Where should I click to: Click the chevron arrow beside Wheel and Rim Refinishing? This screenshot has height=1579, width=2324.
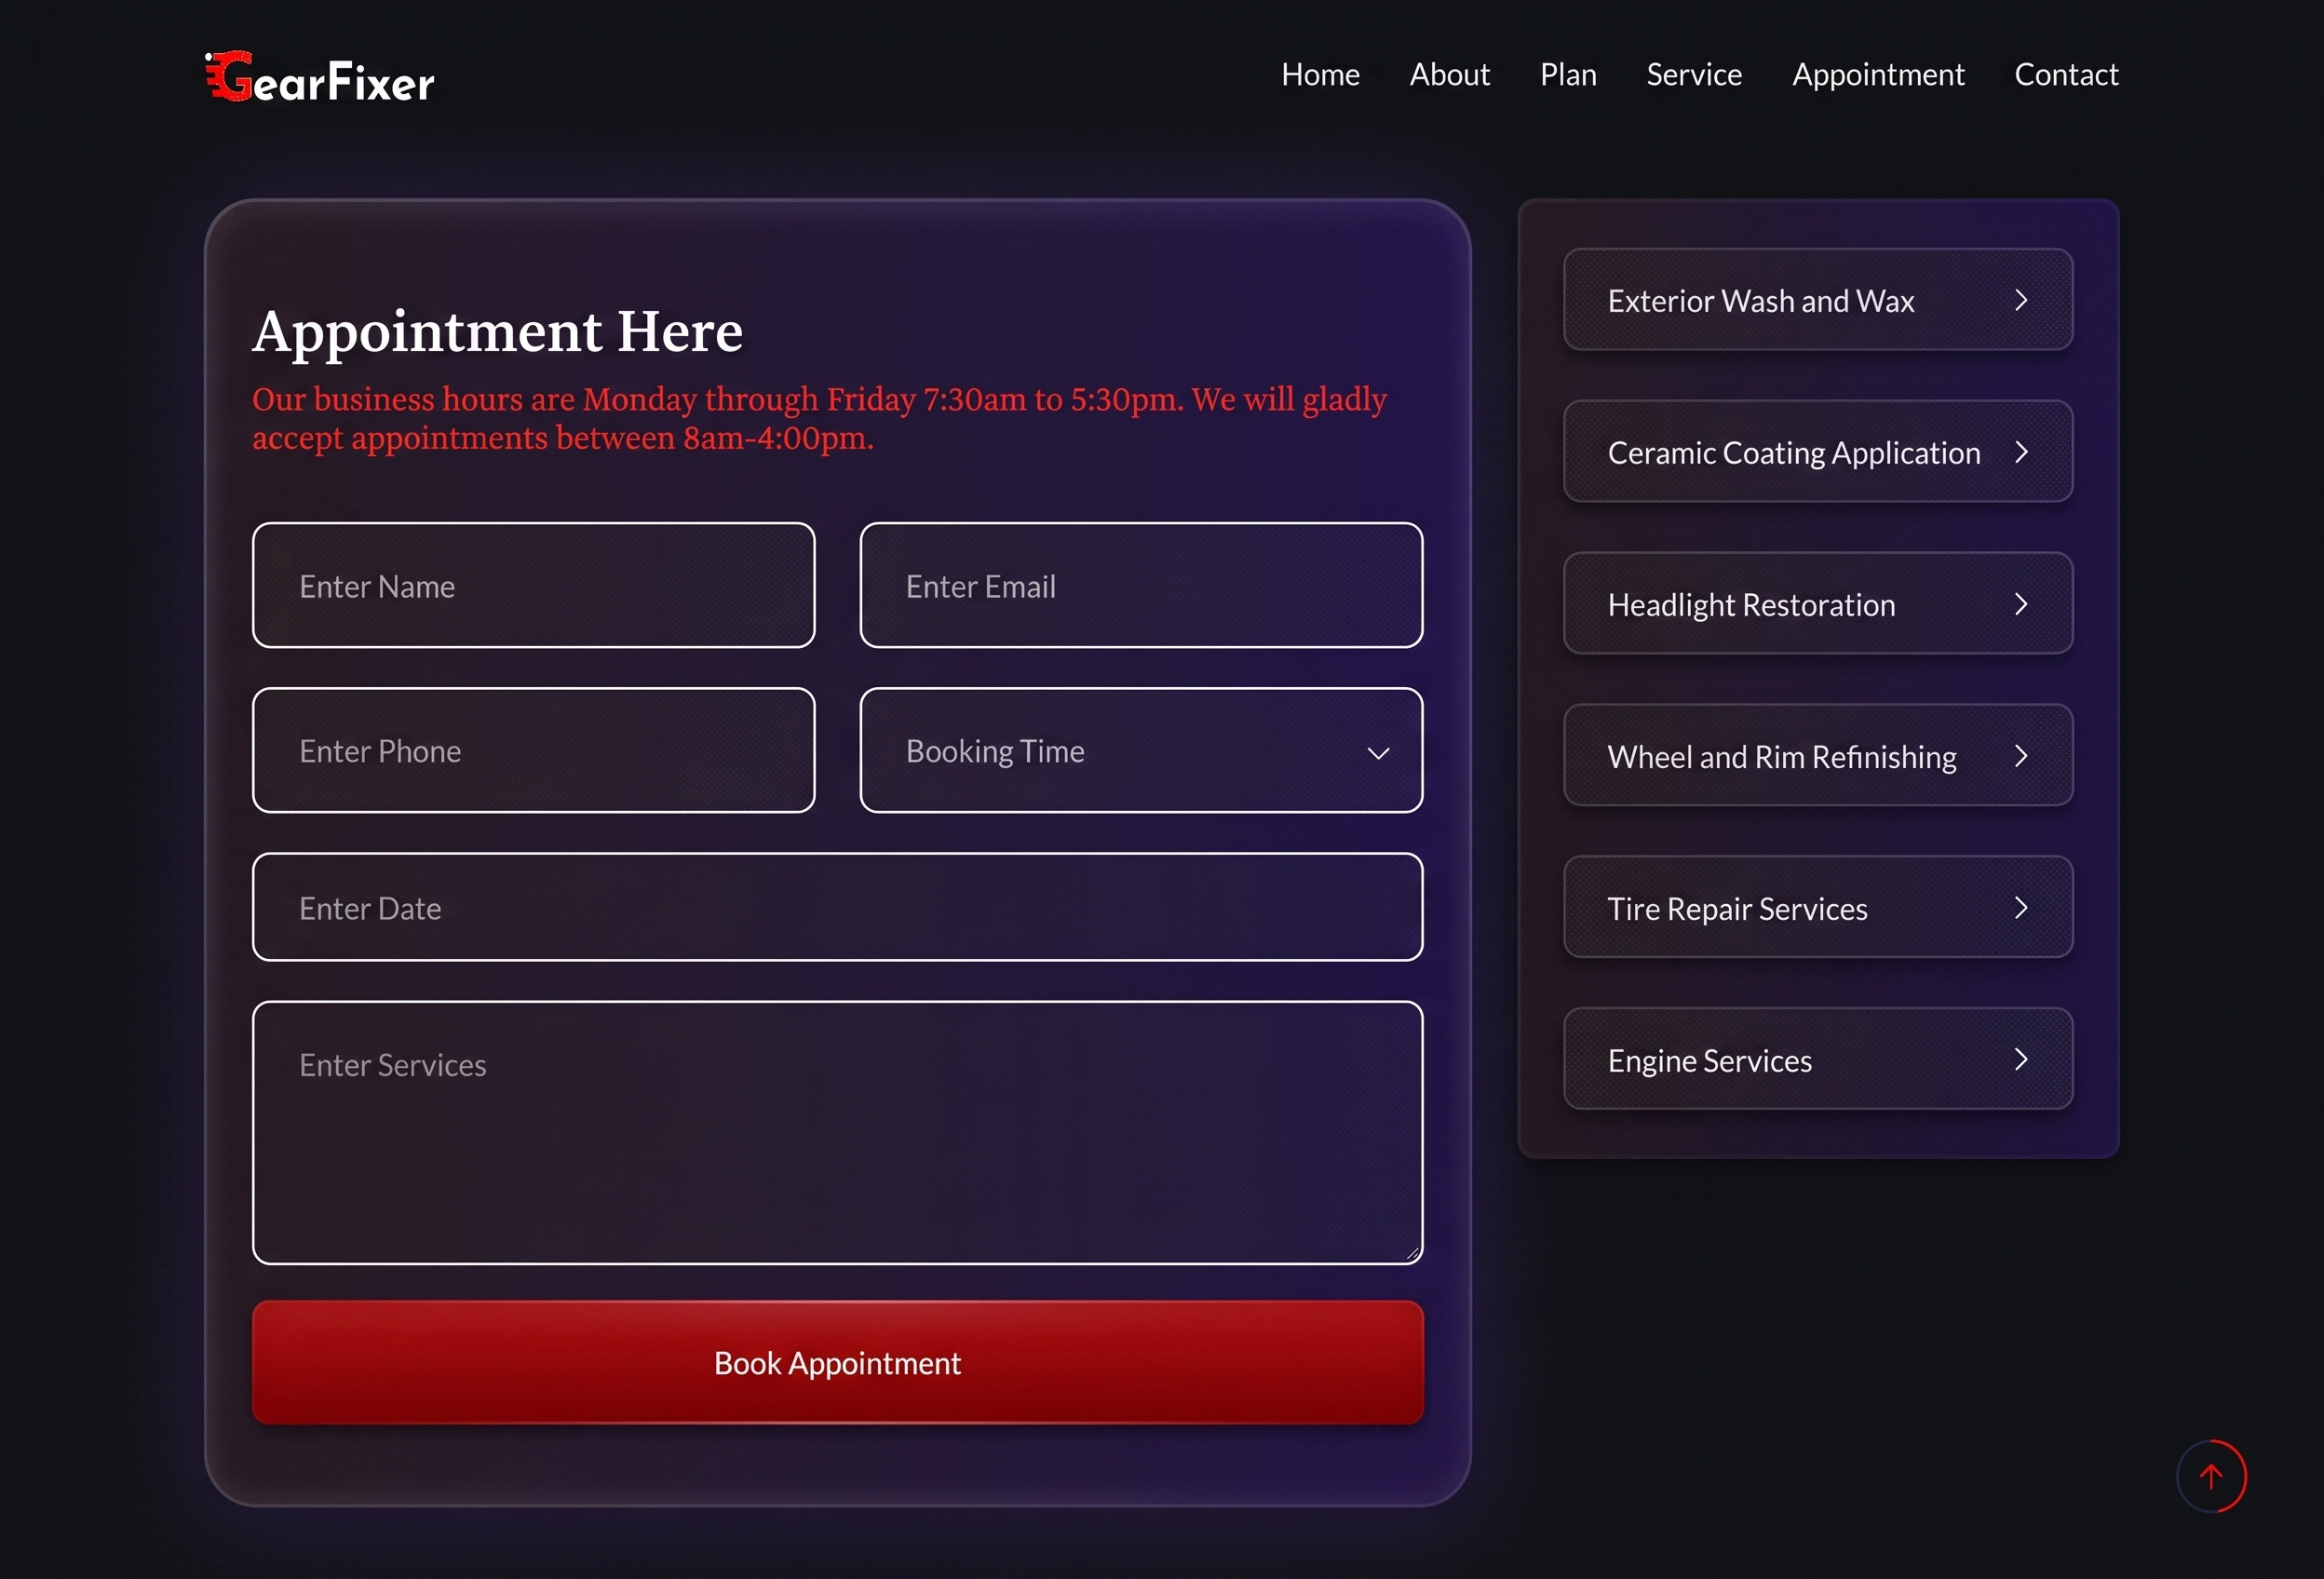coord(2021,756)
